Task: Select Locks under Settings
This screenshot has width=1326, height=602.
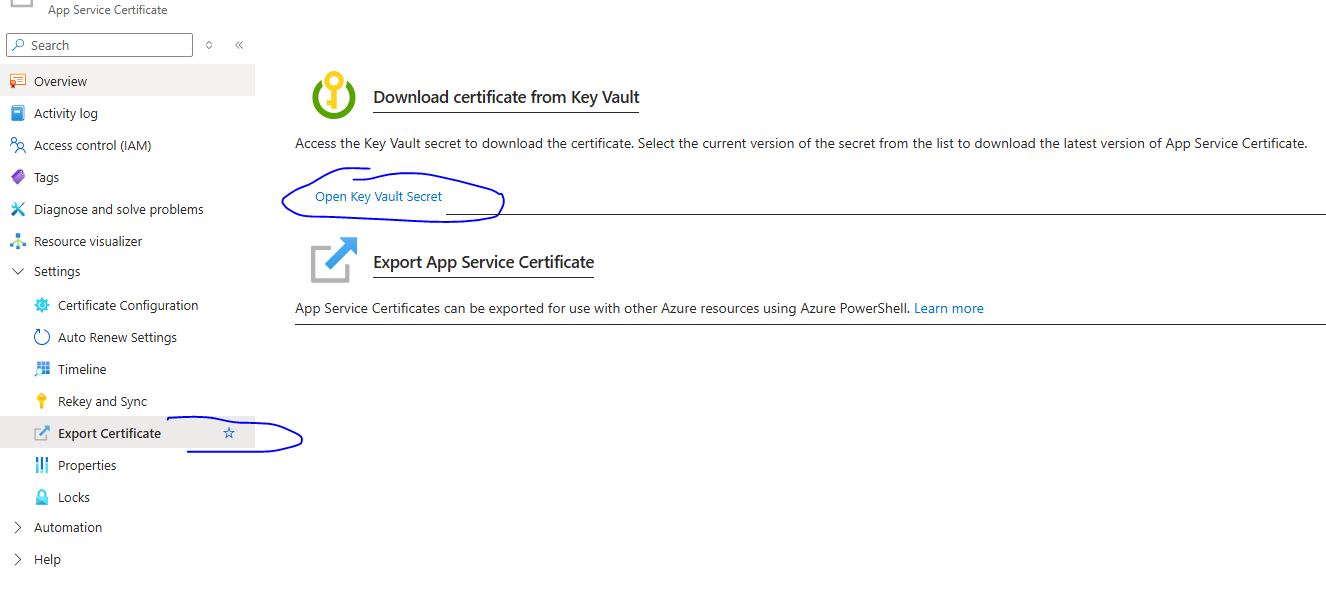Action: 127,497
